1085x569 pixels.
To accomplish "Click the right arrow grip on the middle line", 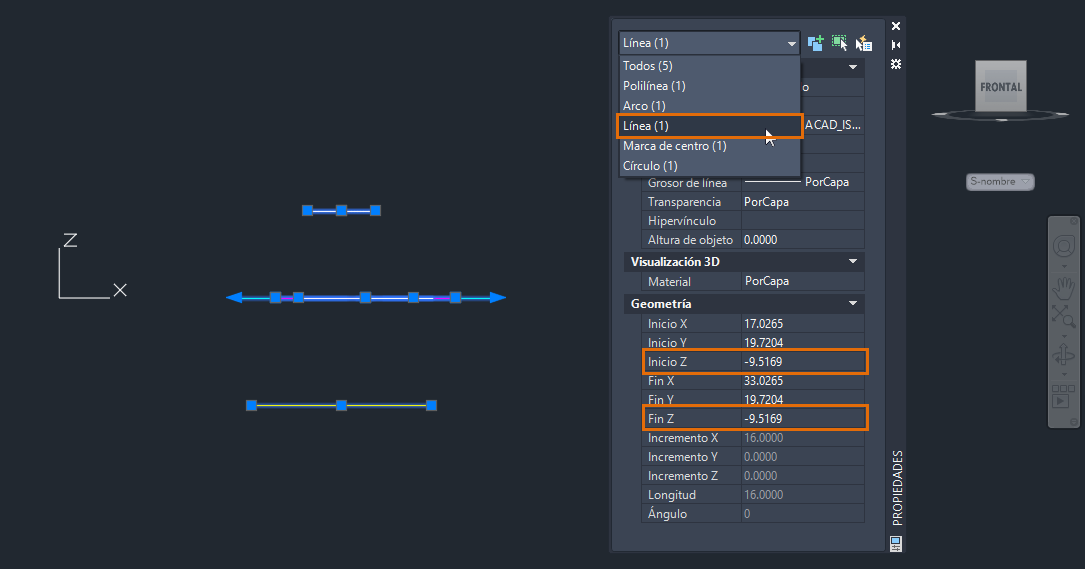I will [498, 298].
